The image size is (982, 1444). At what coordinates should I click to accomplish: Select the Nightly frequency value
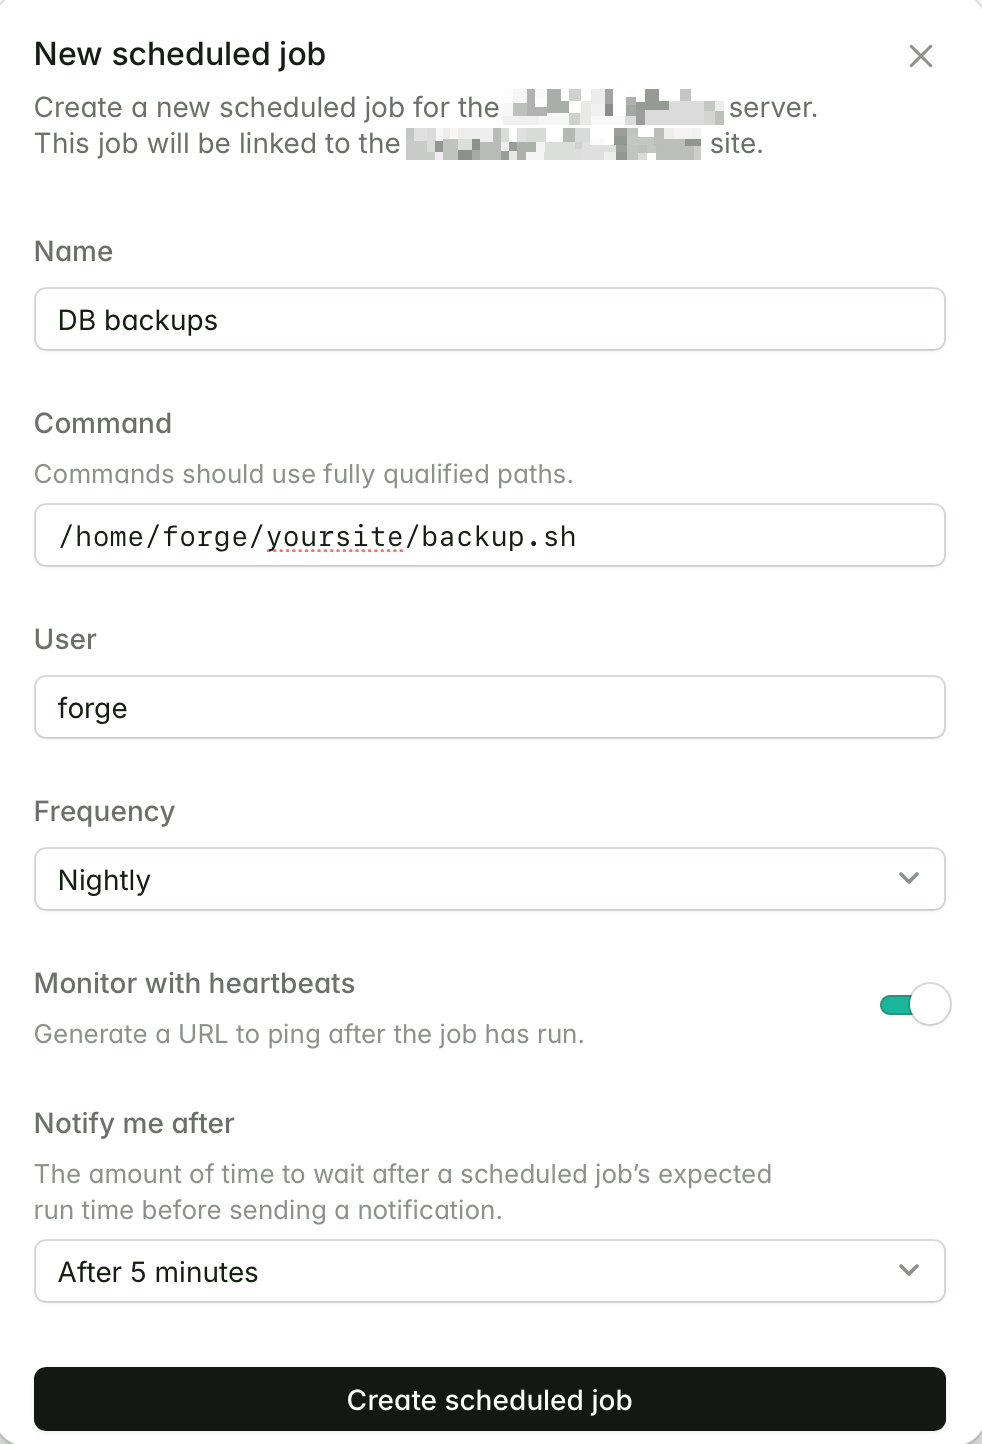(103, 879)
